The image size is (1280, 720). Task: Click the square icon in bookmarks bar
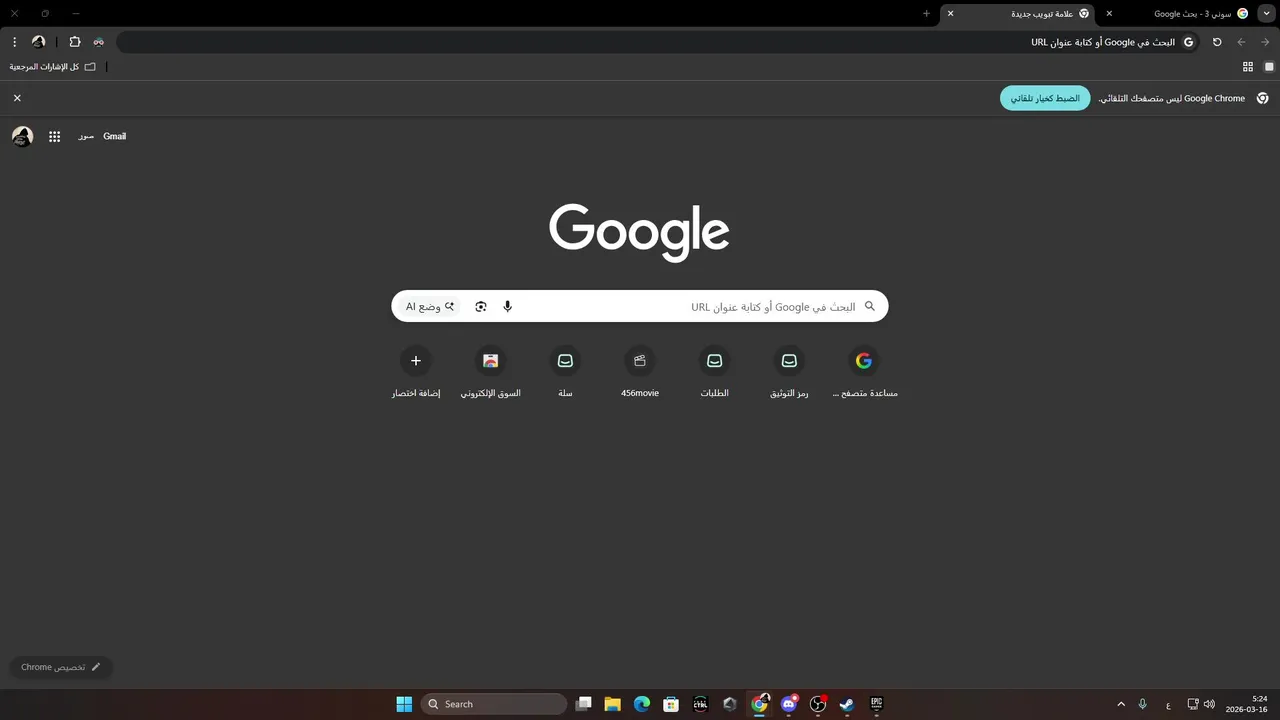pyautogui.click(x=1270, y=67)
